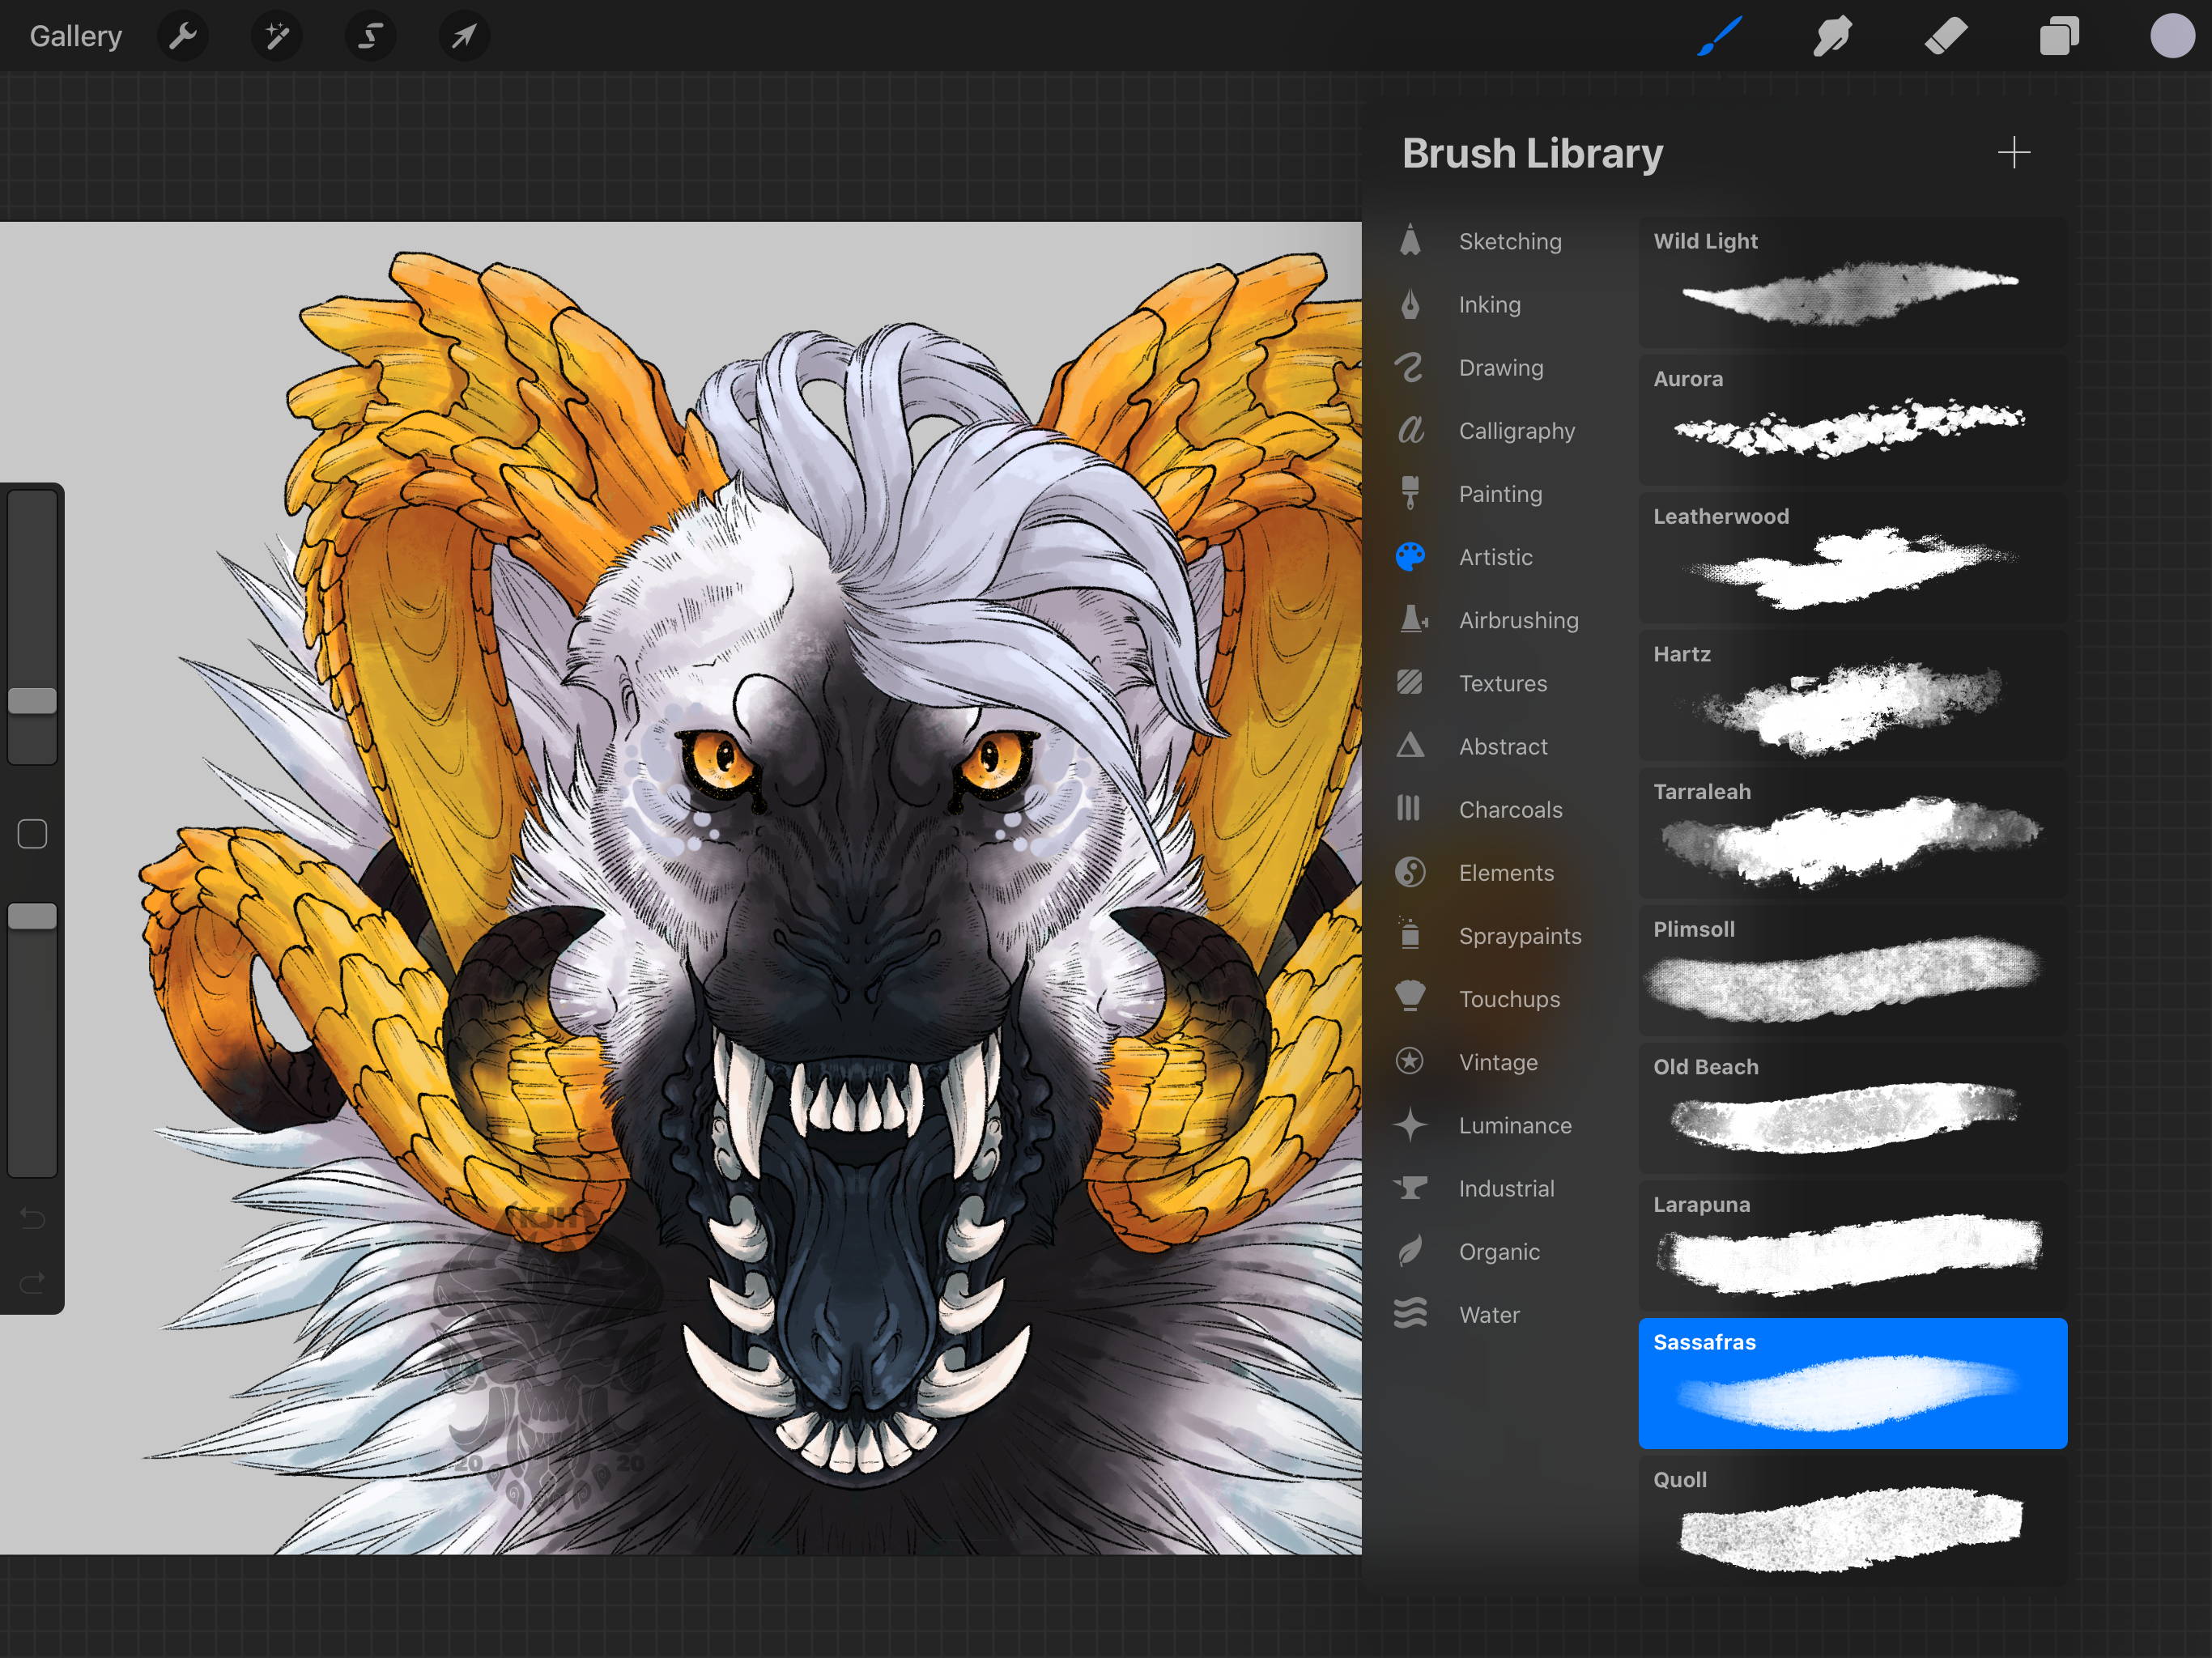Open the active color circle

pos(2172,37)
